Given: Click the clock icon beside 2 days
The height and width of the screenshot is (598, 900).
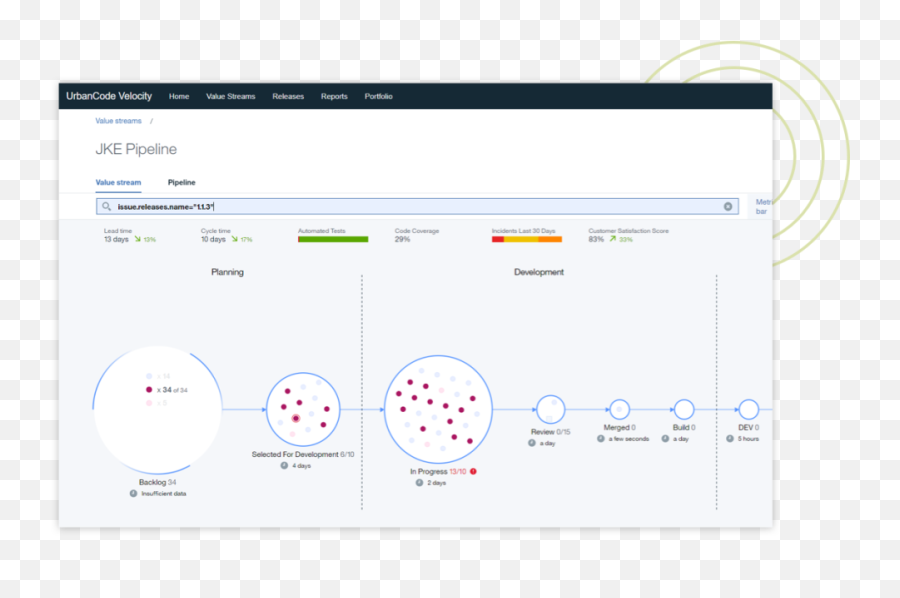Looking at the screenshot, I should (420, 483).
